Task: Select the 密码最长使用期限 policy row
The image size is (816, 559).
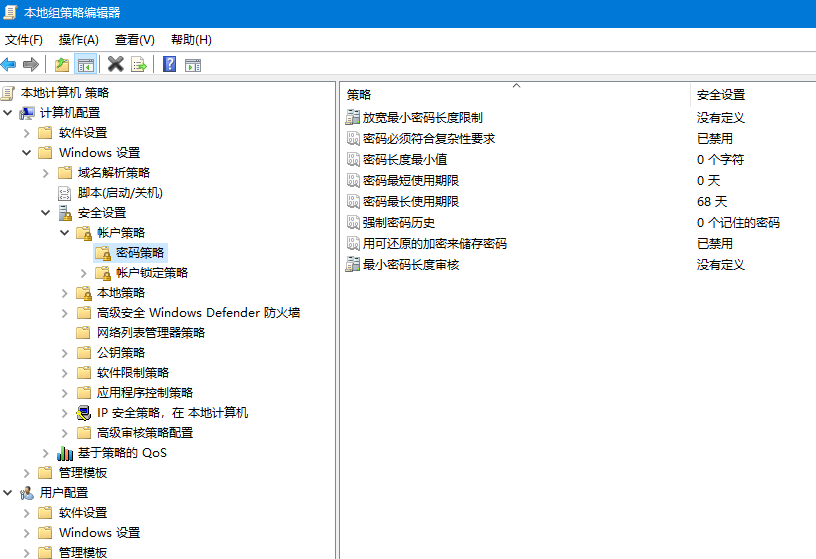Action: 411,202
